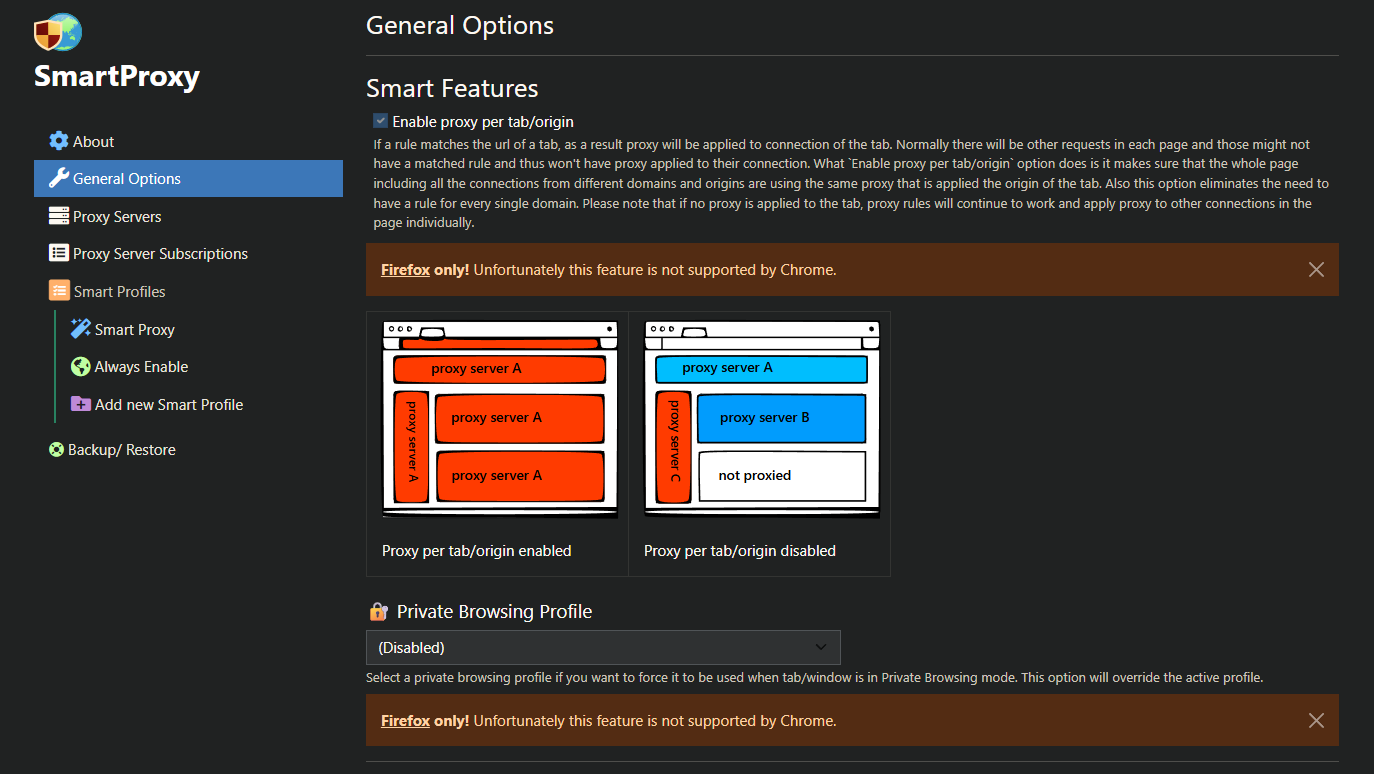The width and height of the screenshot is (1374, 774).
Task: Select the Always Enable profile
Action: point(141,367)
